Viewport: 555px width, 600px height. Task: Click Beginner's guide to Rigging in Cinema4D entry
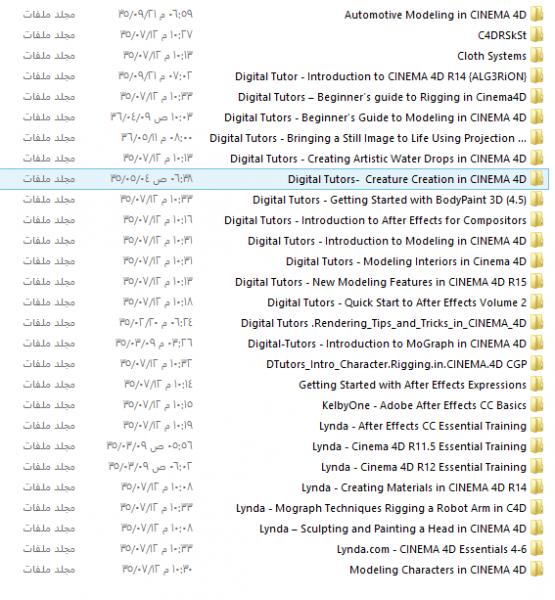[x=382, y=97]
